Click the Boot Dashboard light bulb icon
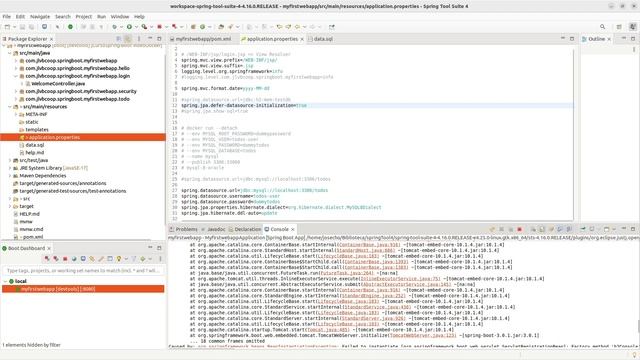Image resolution: width=640 pixels, height=360 pixels. (x=119, y=259)
